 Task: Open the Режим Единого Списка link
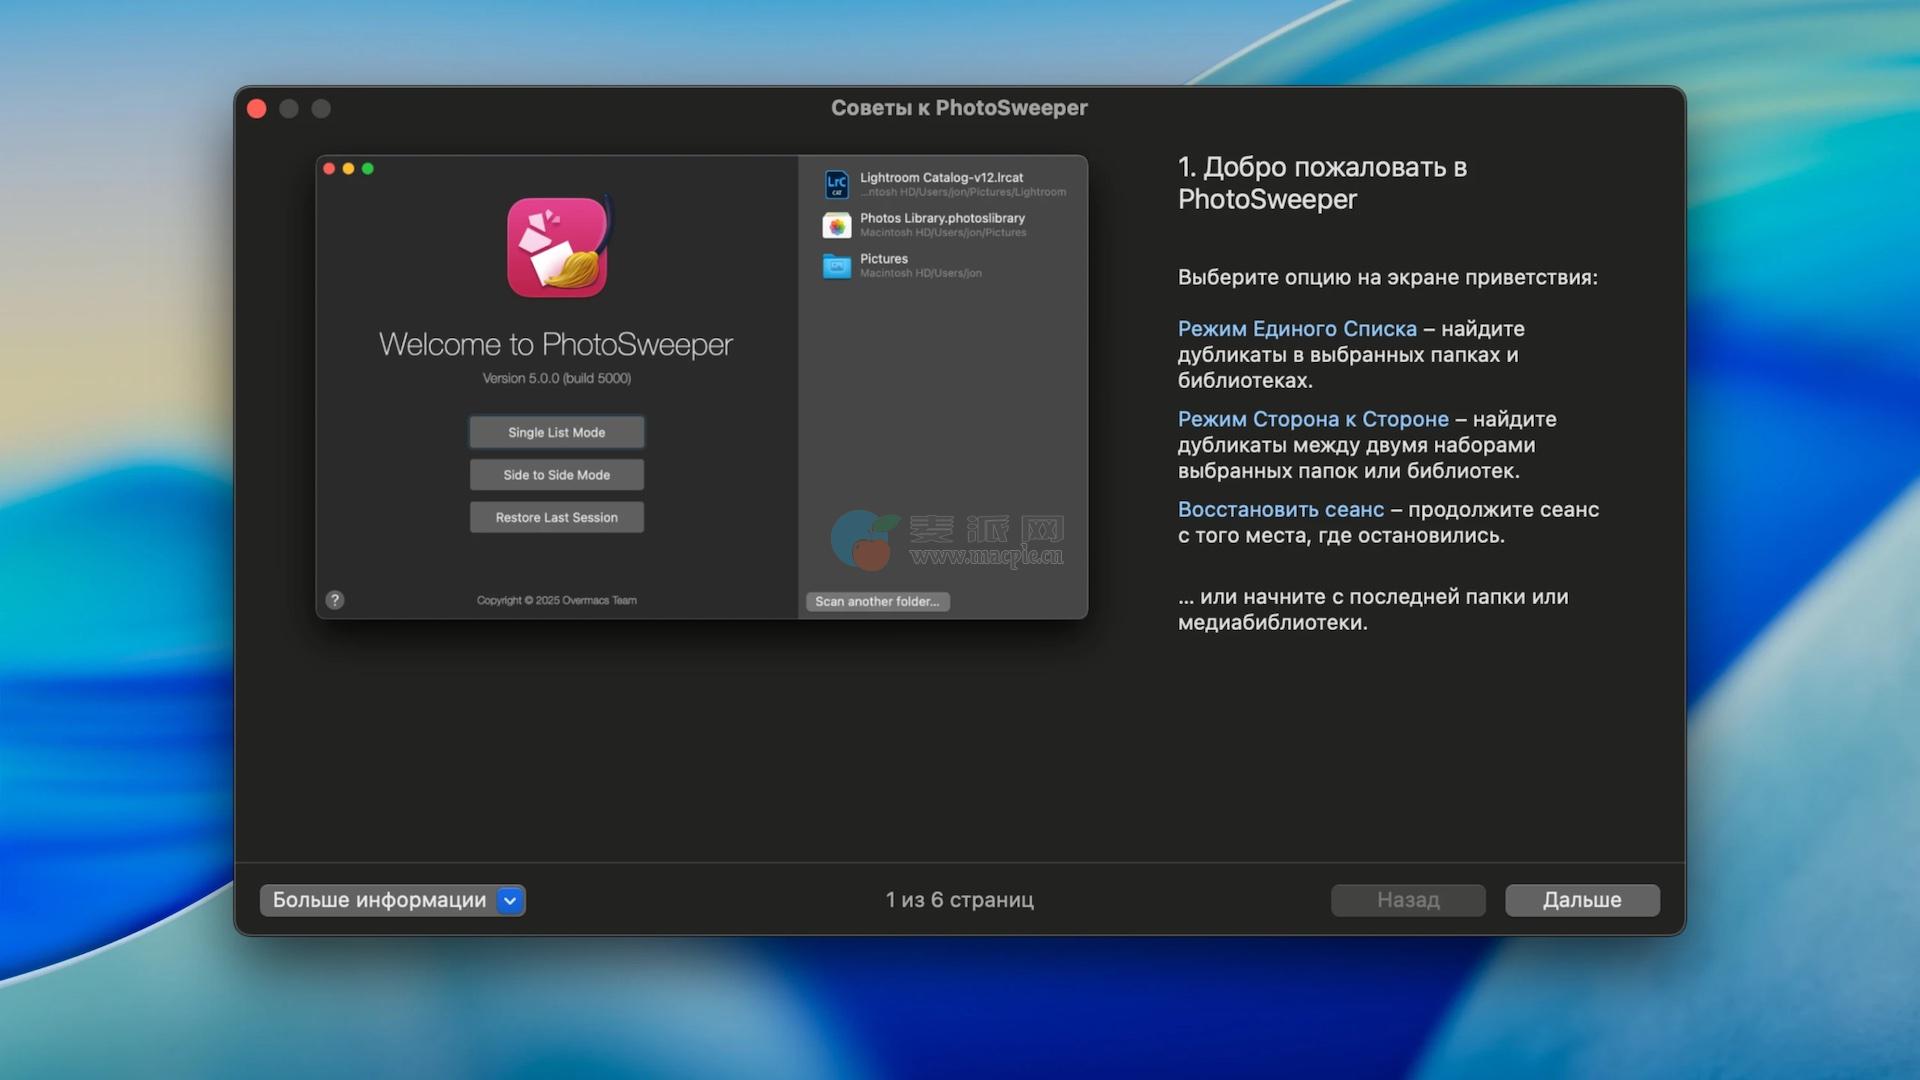(1297, 329)
